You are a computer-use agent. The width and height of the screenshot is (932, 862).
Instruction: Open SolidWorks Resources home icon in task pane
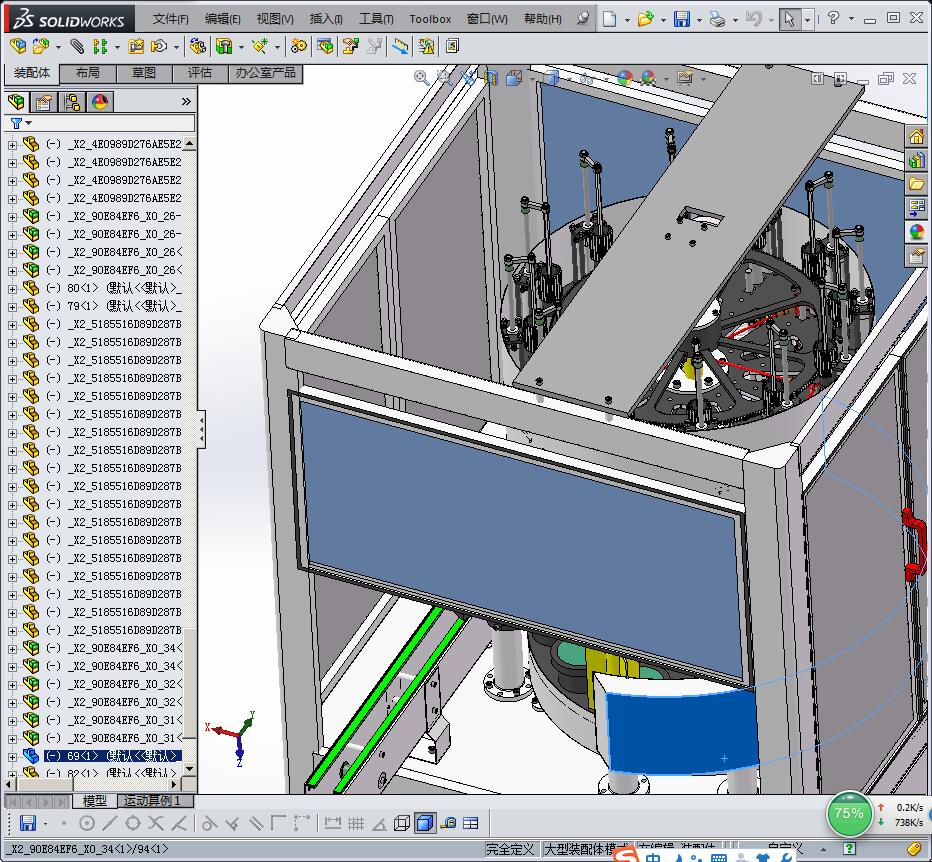pos(917,137)
